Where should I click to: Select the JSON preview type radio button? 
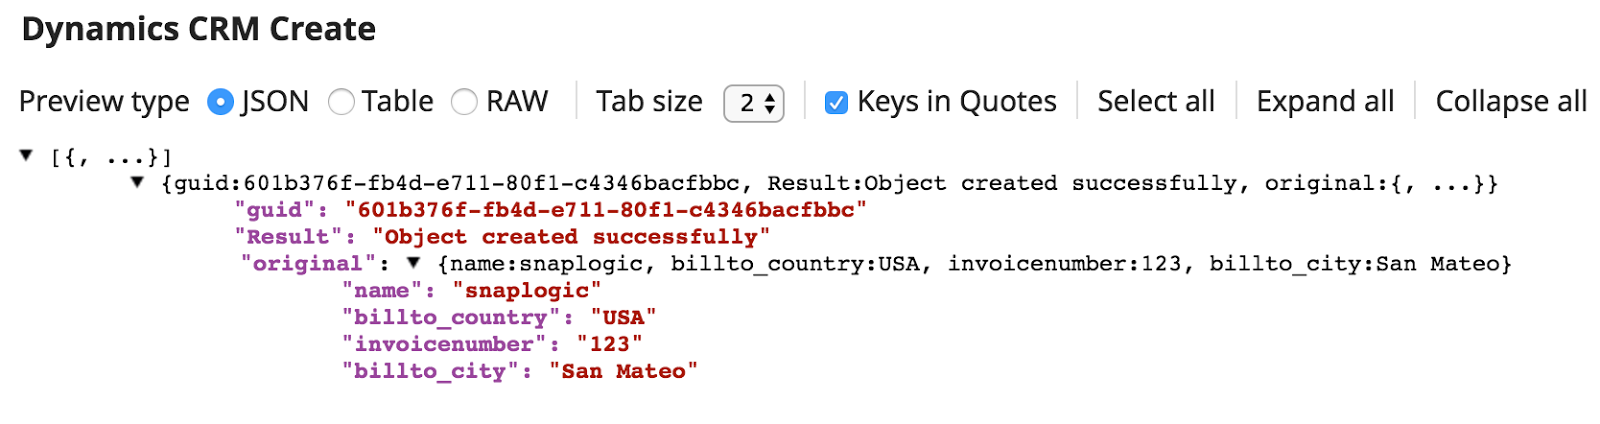pos(220,102)
